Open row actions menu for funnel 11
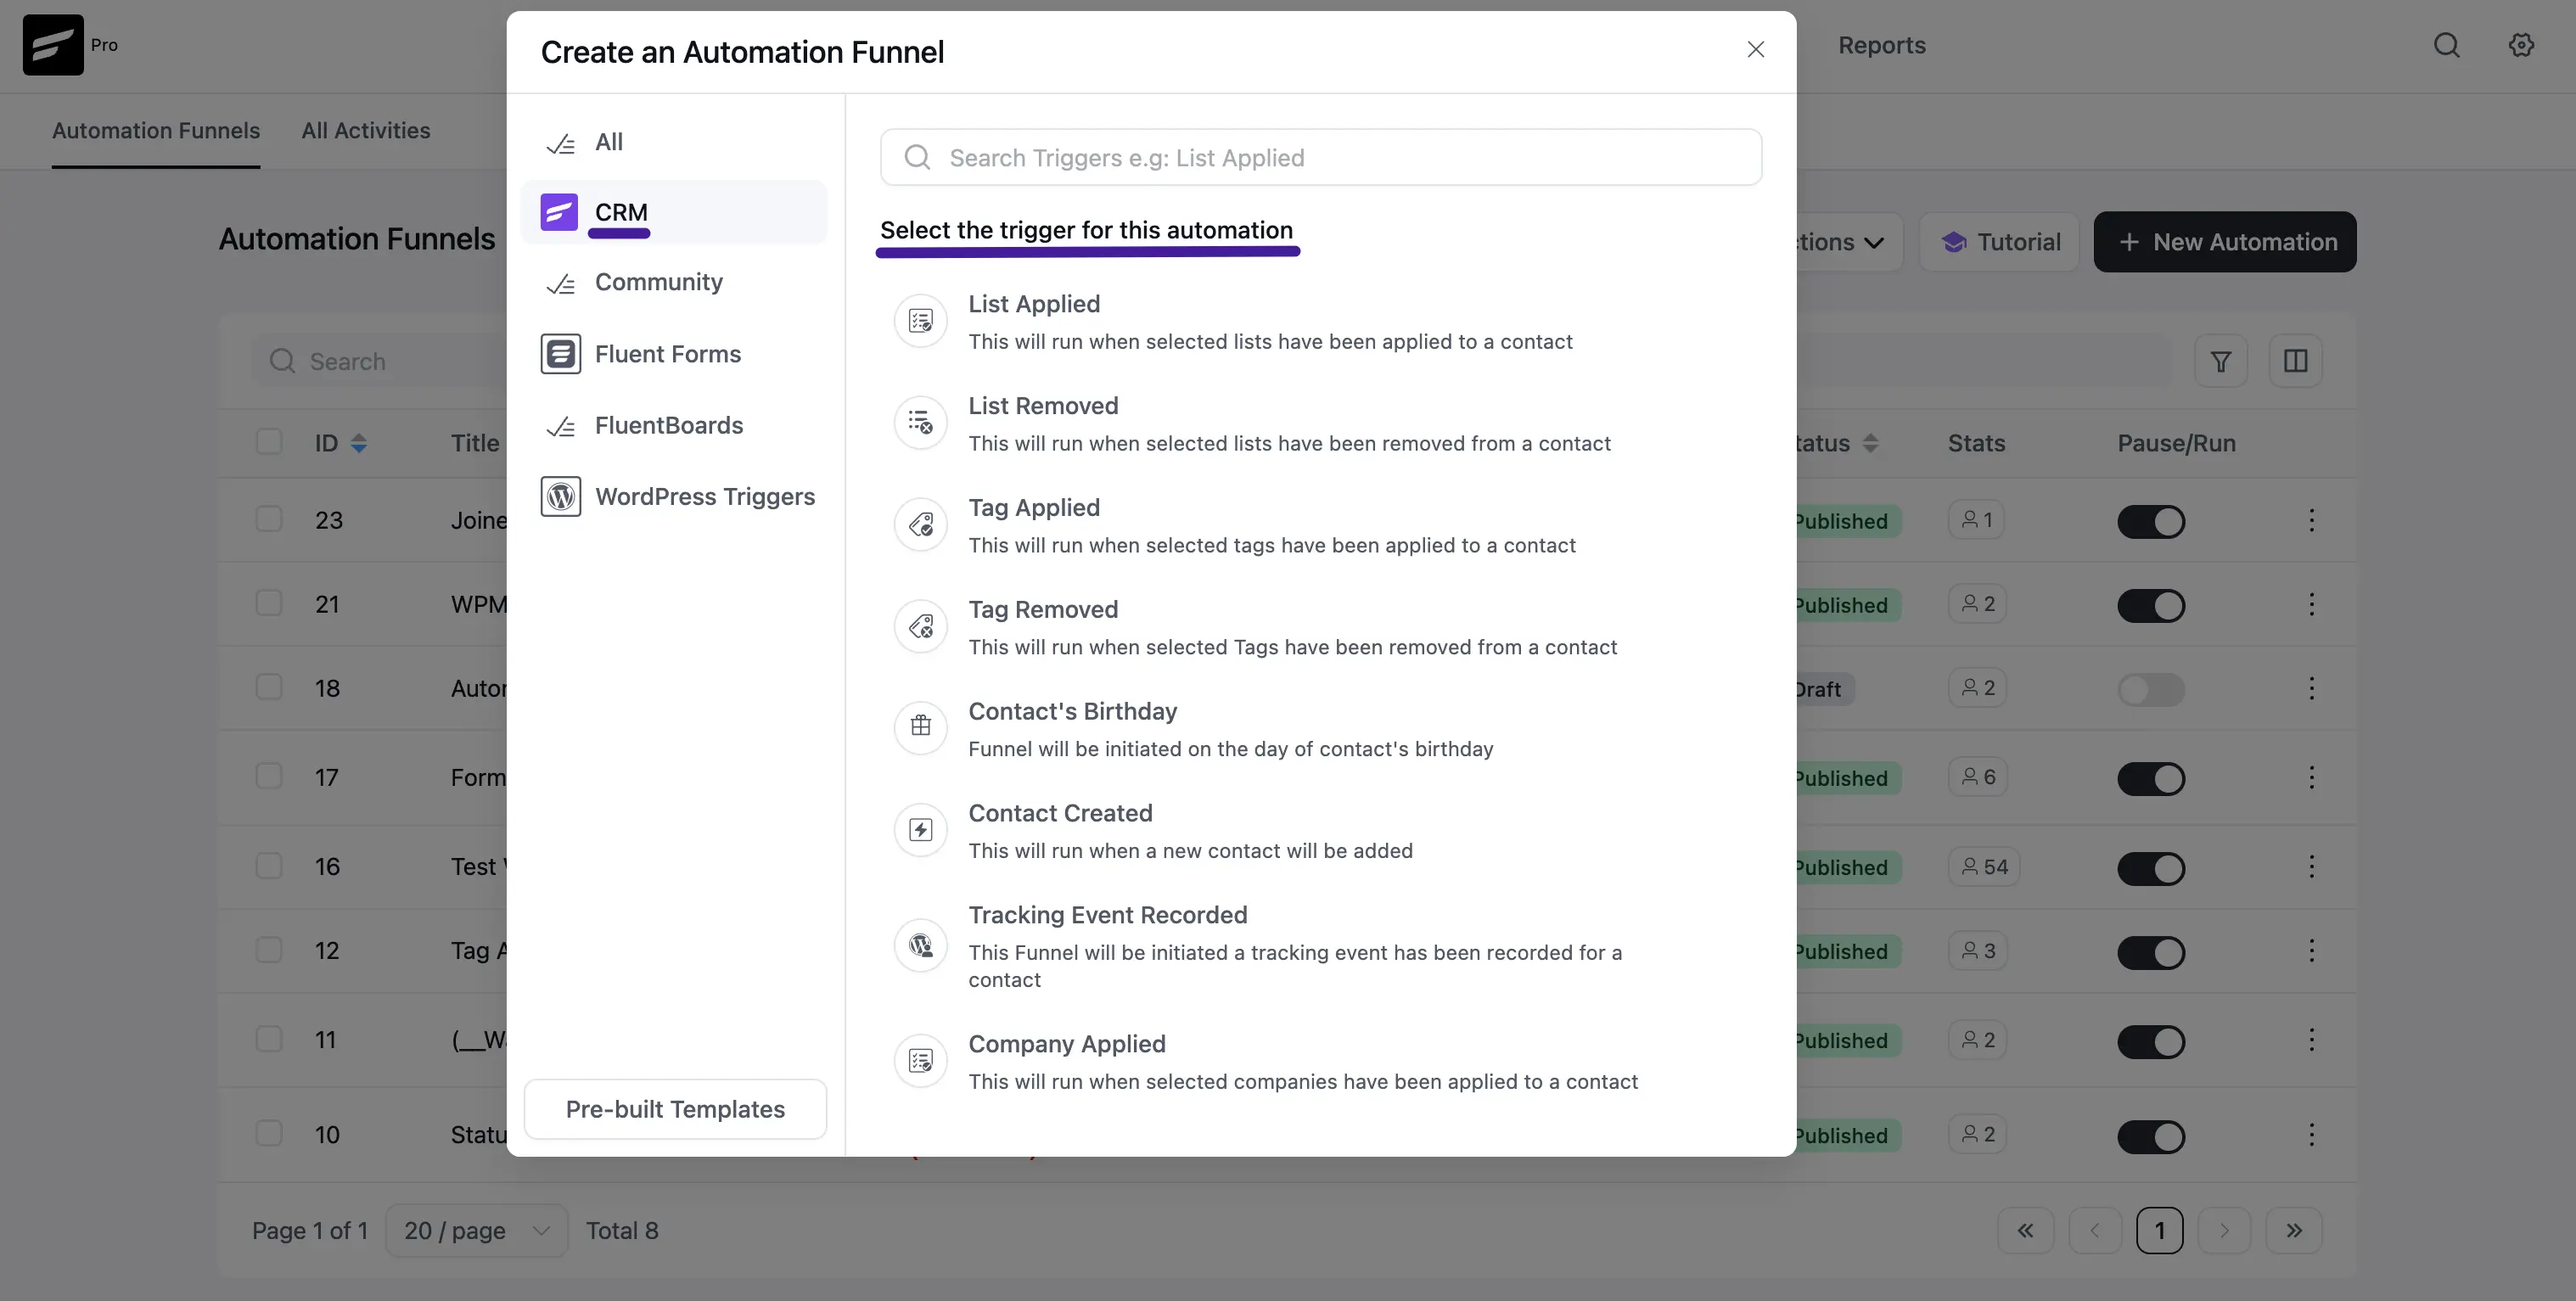This screenshot has height=1301, width=2576. (x=2311, y=1040)
